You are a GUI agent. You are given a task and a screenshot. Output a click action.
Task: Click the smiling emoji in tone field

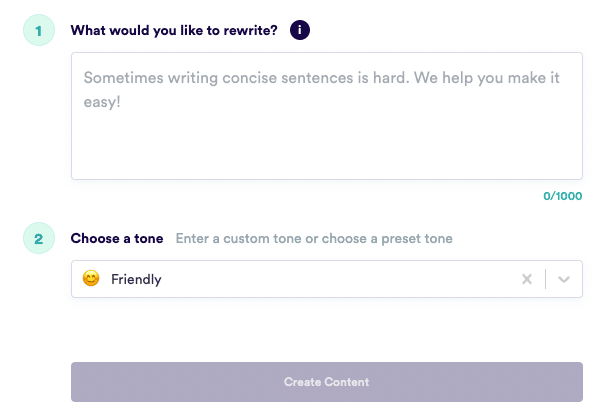tap(91, 278)
